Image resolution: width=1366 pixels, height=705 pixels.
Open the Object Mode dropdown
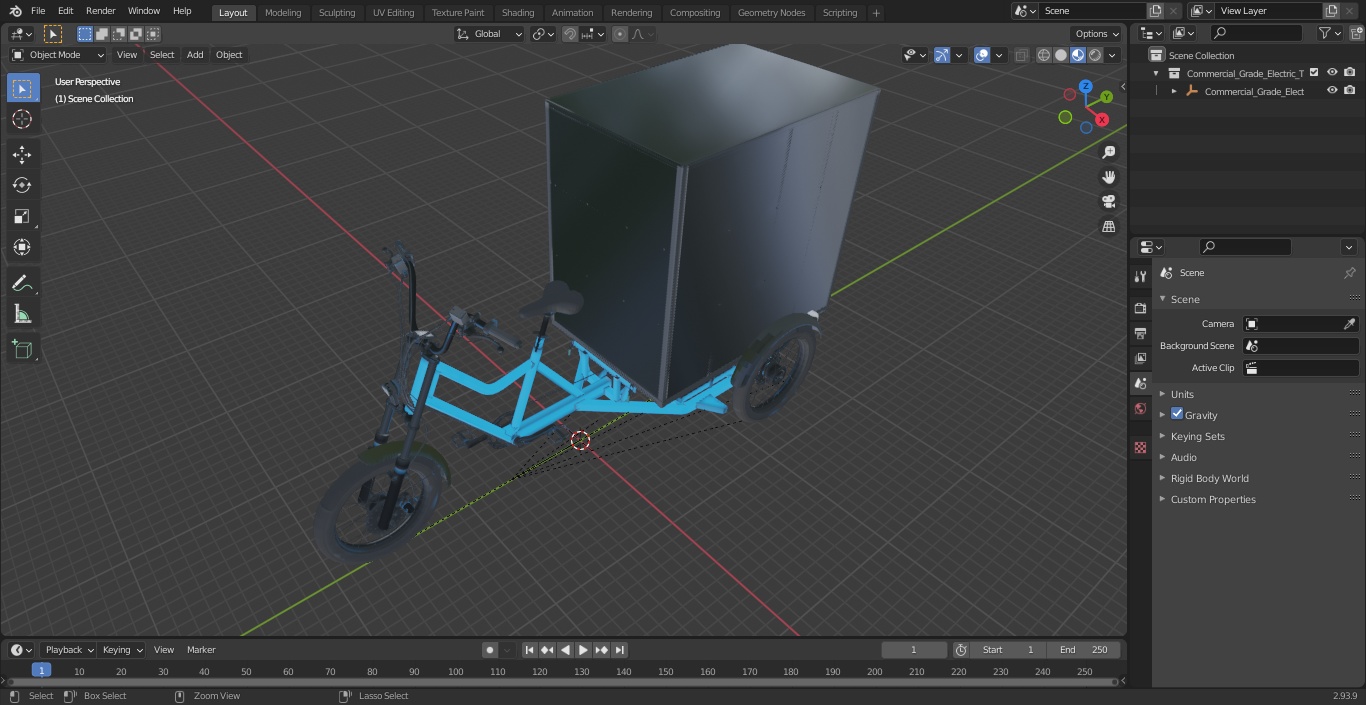[58, 55]
